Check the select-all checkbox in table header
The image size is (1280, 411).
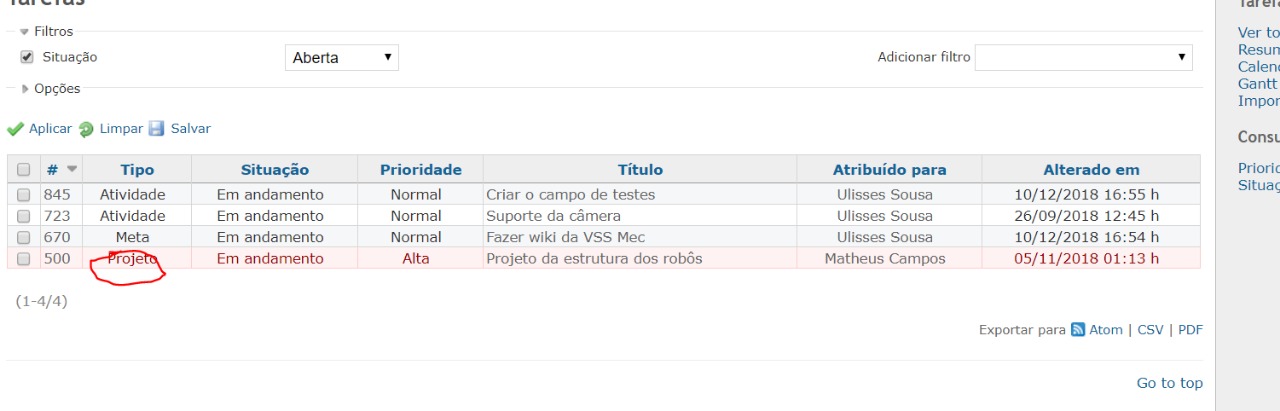coord(24,170)
